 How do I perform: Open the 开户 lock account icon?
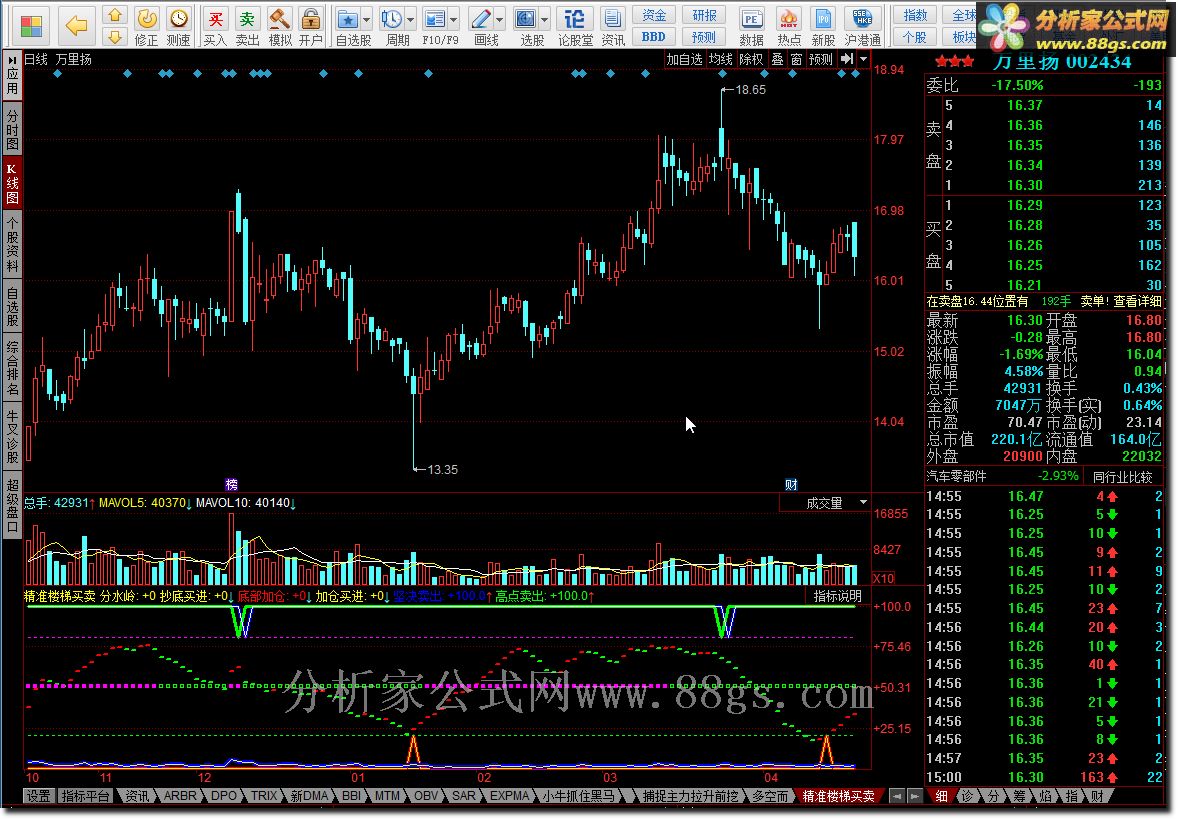point(310,26)
